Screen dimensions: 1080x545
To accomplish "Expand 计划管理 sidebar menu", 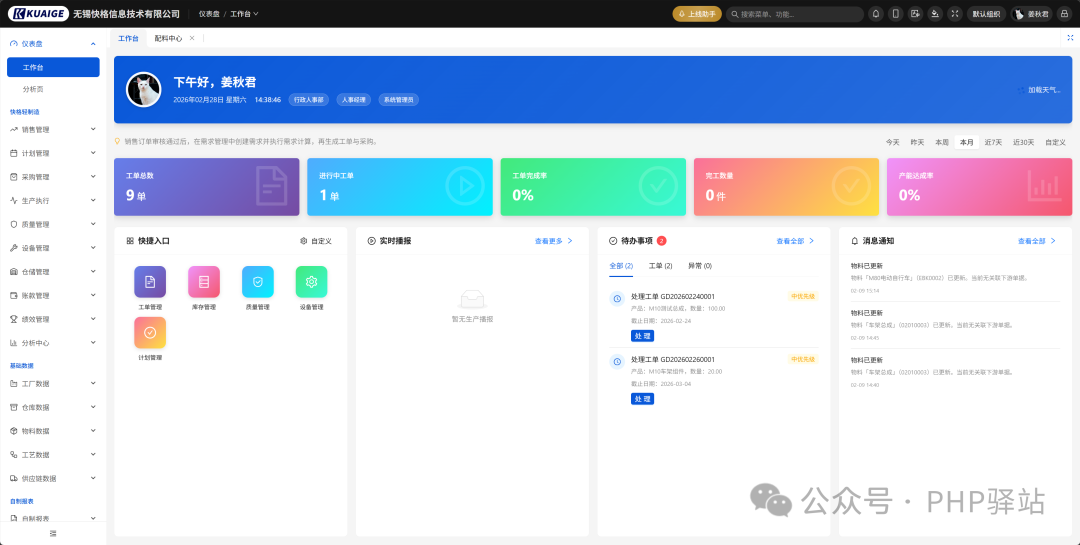I will (53, 153).
